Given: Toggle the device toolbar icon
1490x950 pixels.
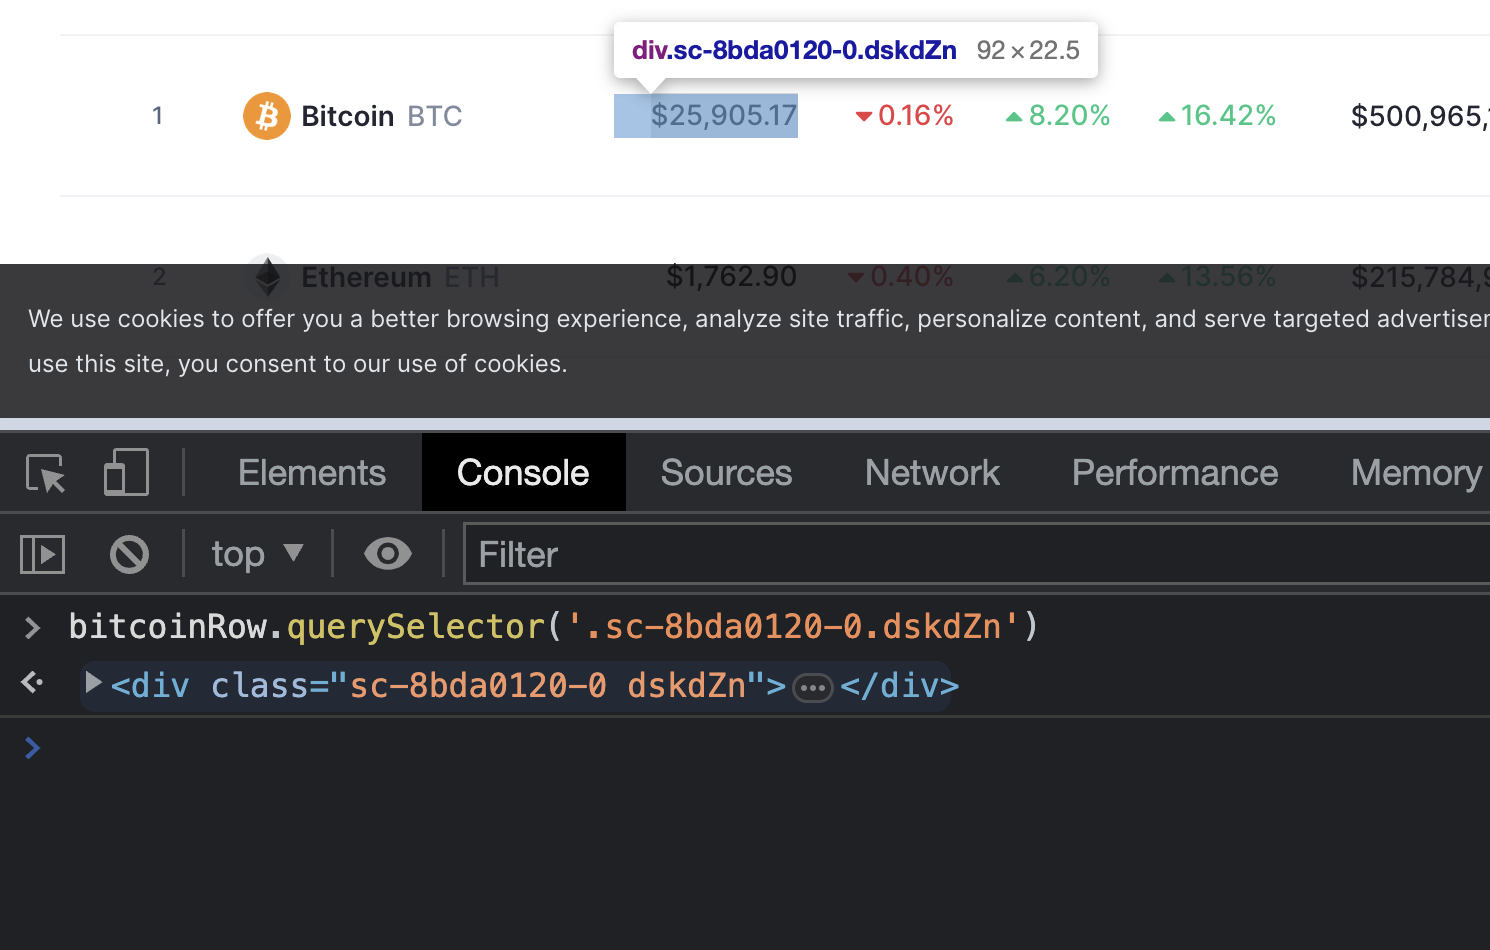Looking at the screenshot, I should [x=126, y=473].
